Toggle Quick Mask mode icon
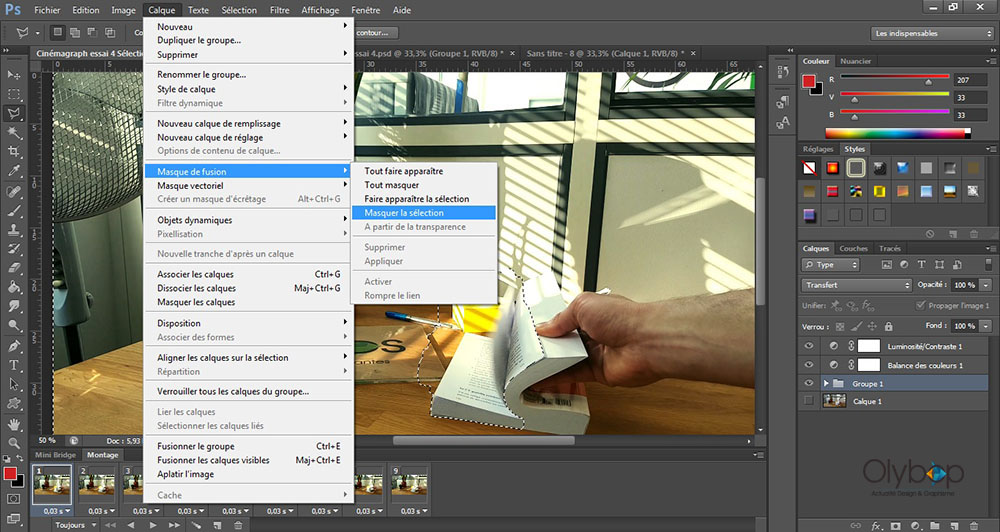Viewport: 1000px width, 532px height. pos(13,498)
